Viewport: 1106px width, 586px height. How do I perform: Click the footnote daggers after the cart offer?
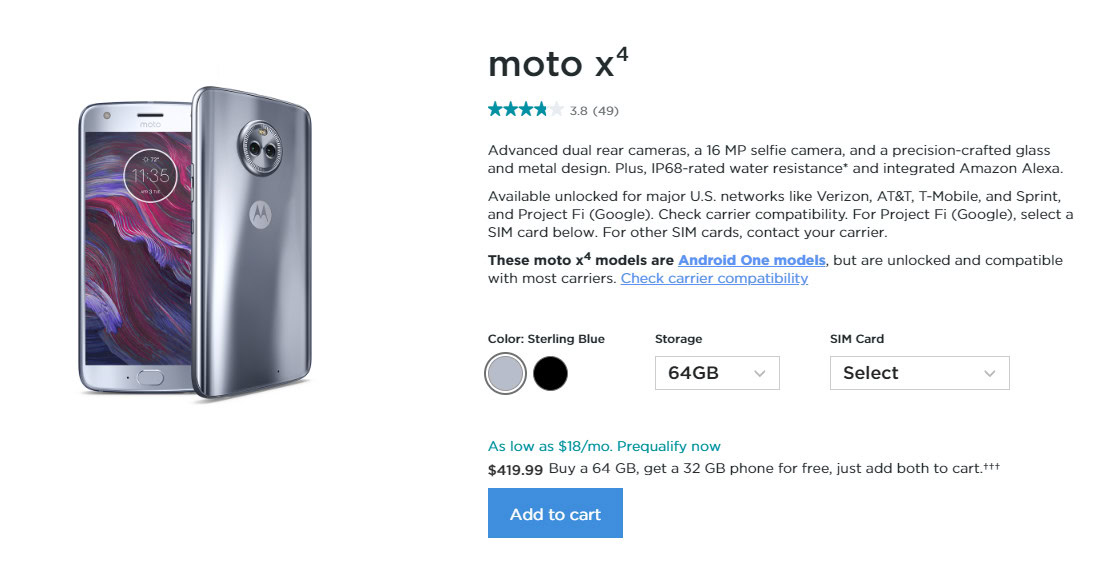tap(991, 467)
